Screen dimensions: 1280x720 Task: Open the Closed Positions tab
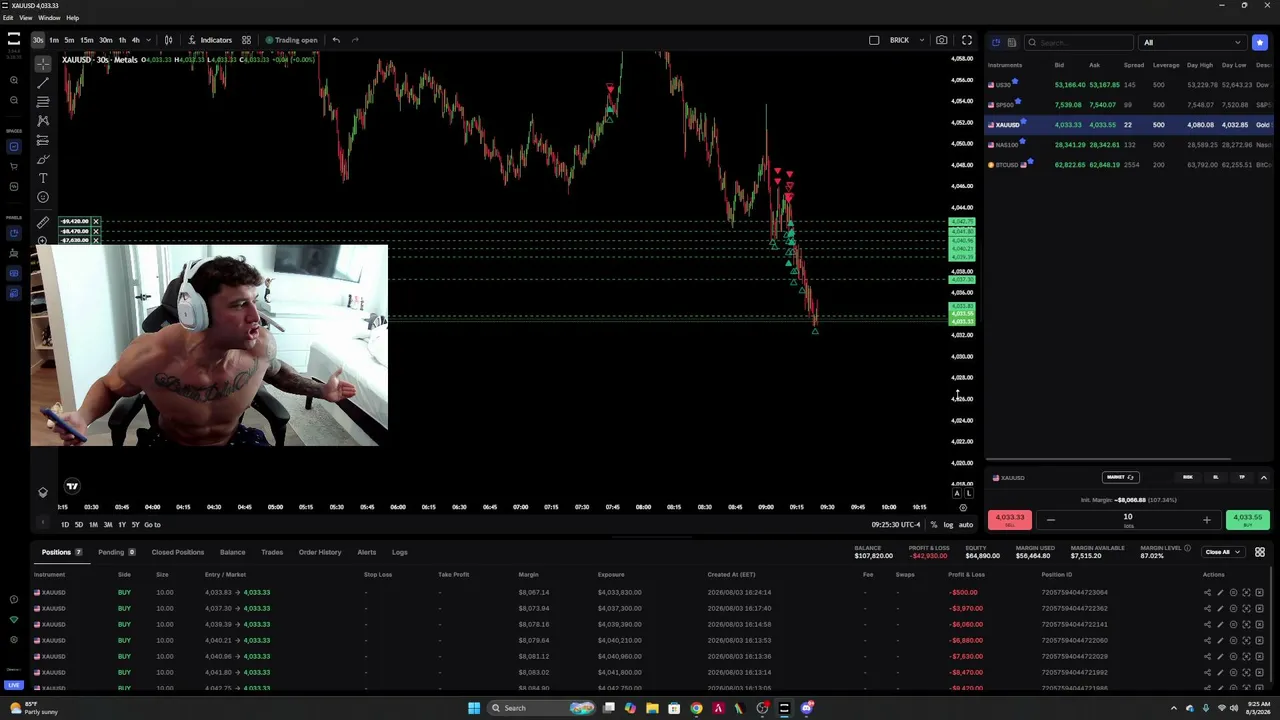click(178, 552)
